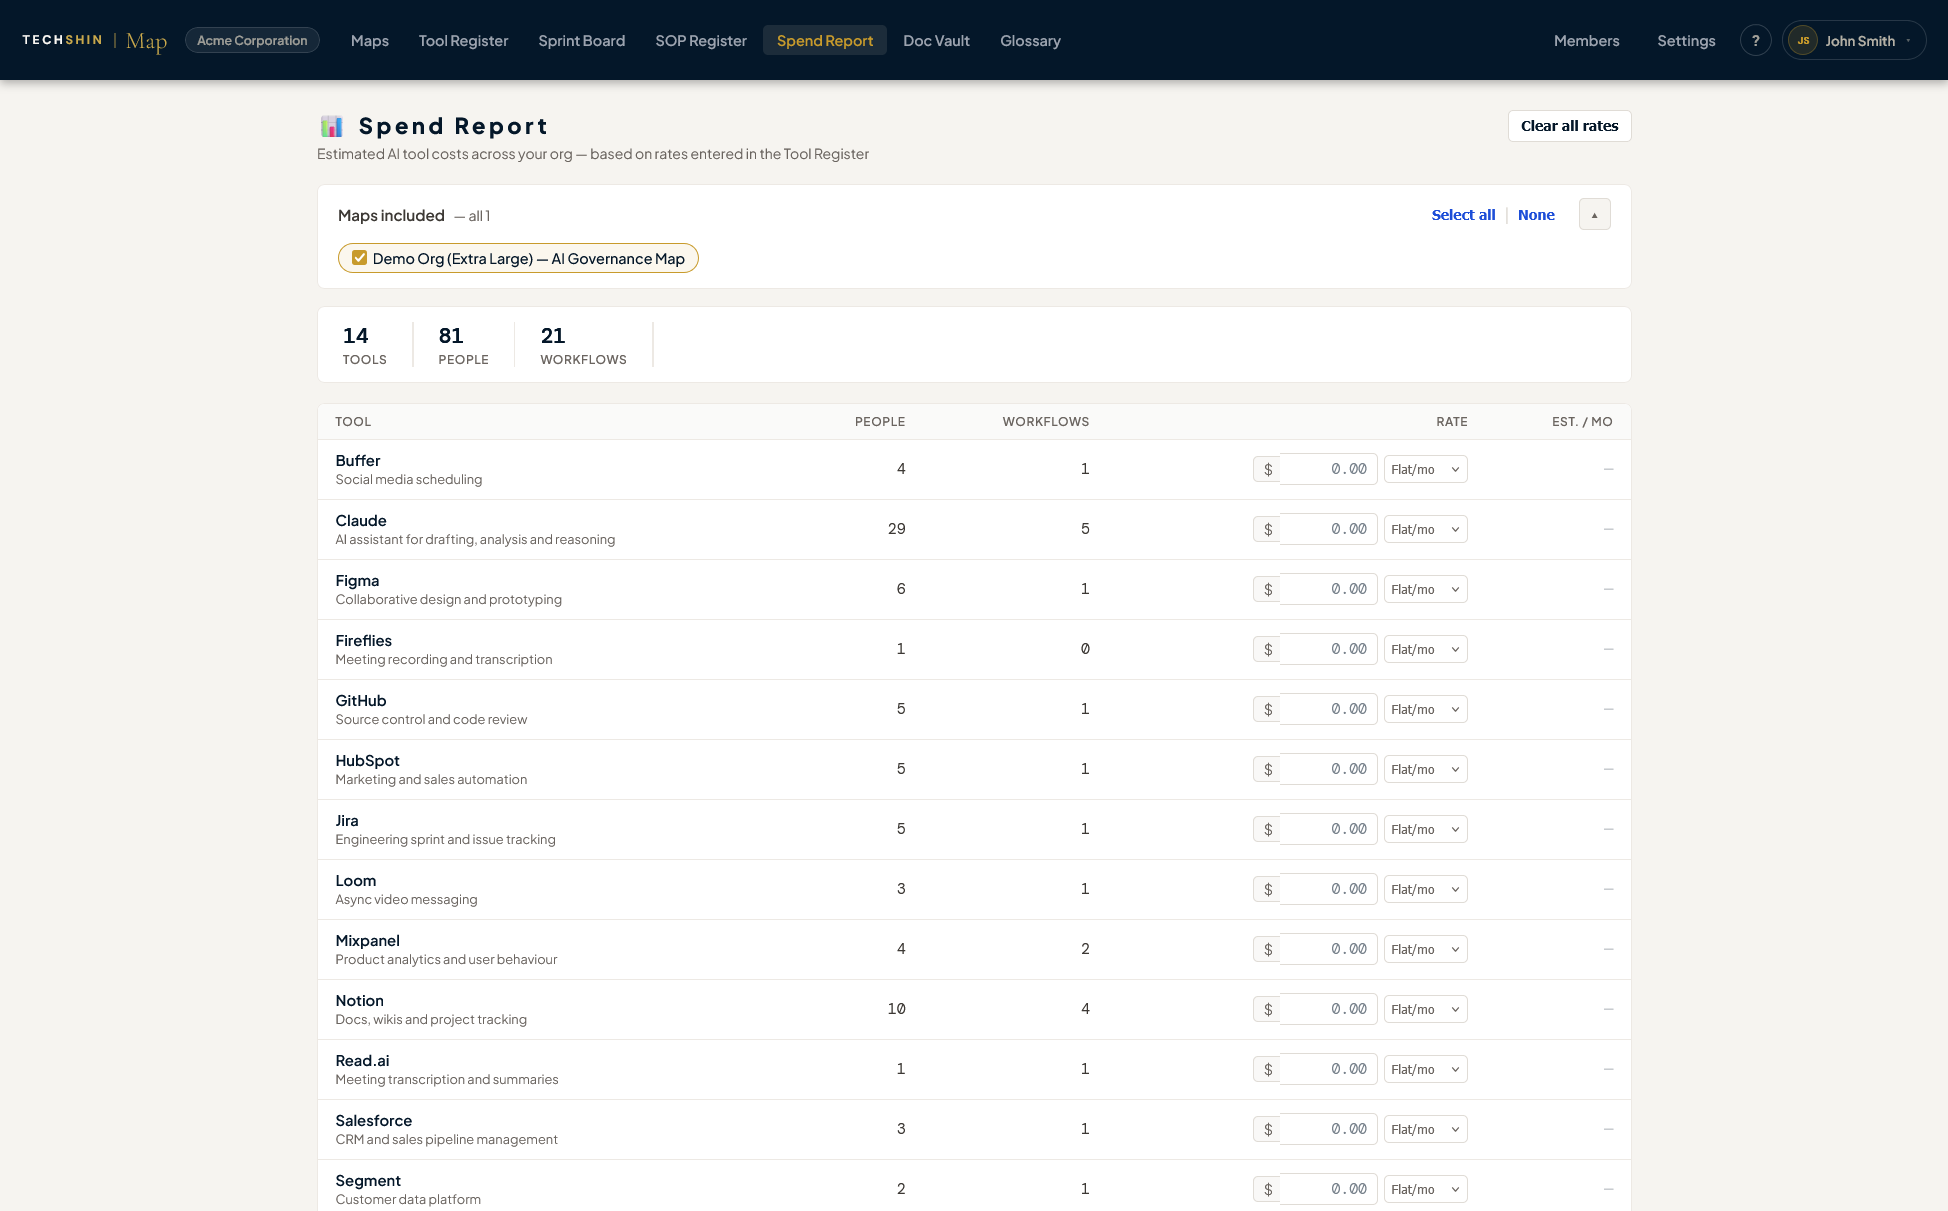Click the Salesforce tool name
This screenshot has height=1211, width=1948.
click(x=373, y=1121)
